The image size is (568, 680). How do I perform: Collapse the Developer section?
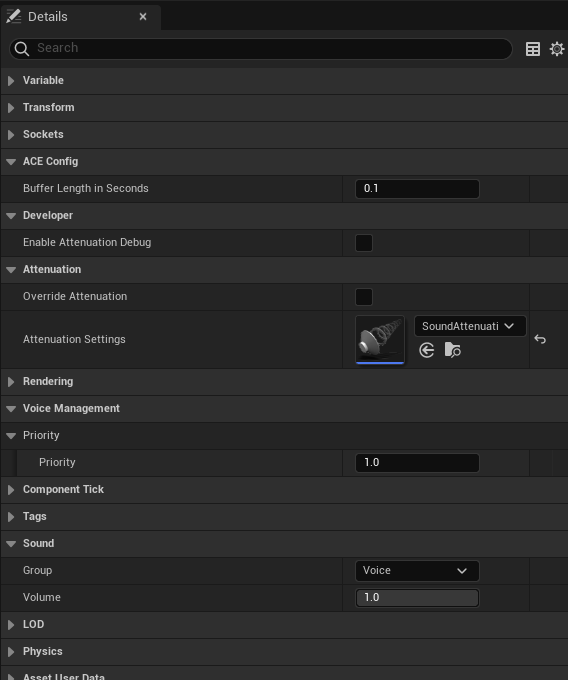pos(11,216)
